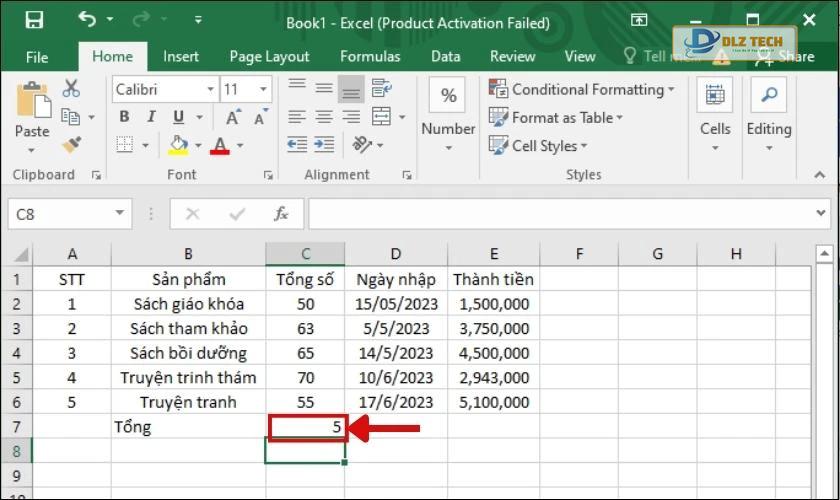
Task: Switch to the Data tab
Action: pyautogui.click(x=446, y=56)
